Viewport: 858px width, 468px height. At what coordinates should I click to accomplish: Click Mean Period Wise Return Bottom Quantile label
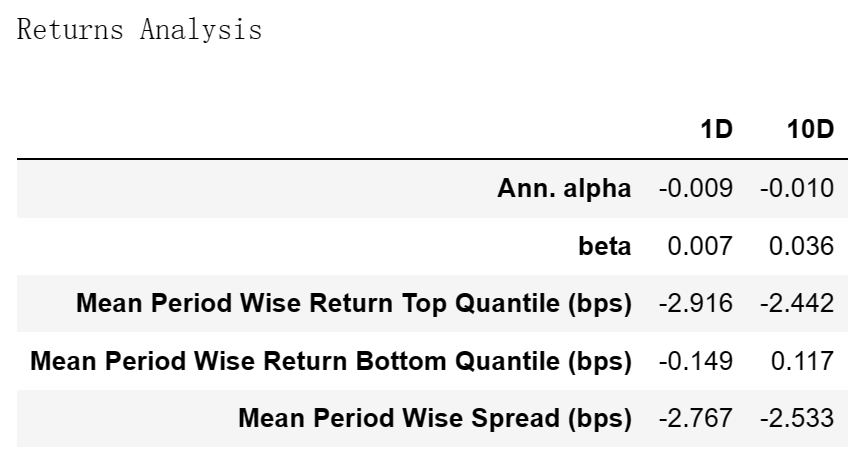coord(331,361)
